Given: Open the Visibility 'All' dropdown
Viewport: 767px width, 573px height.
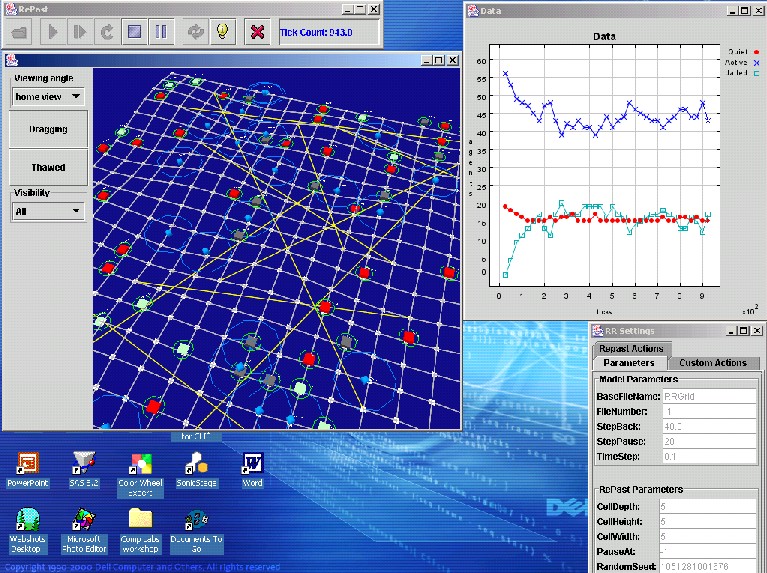Looking at the screenshot, I should pyautogui.click(x=48, y=211).
